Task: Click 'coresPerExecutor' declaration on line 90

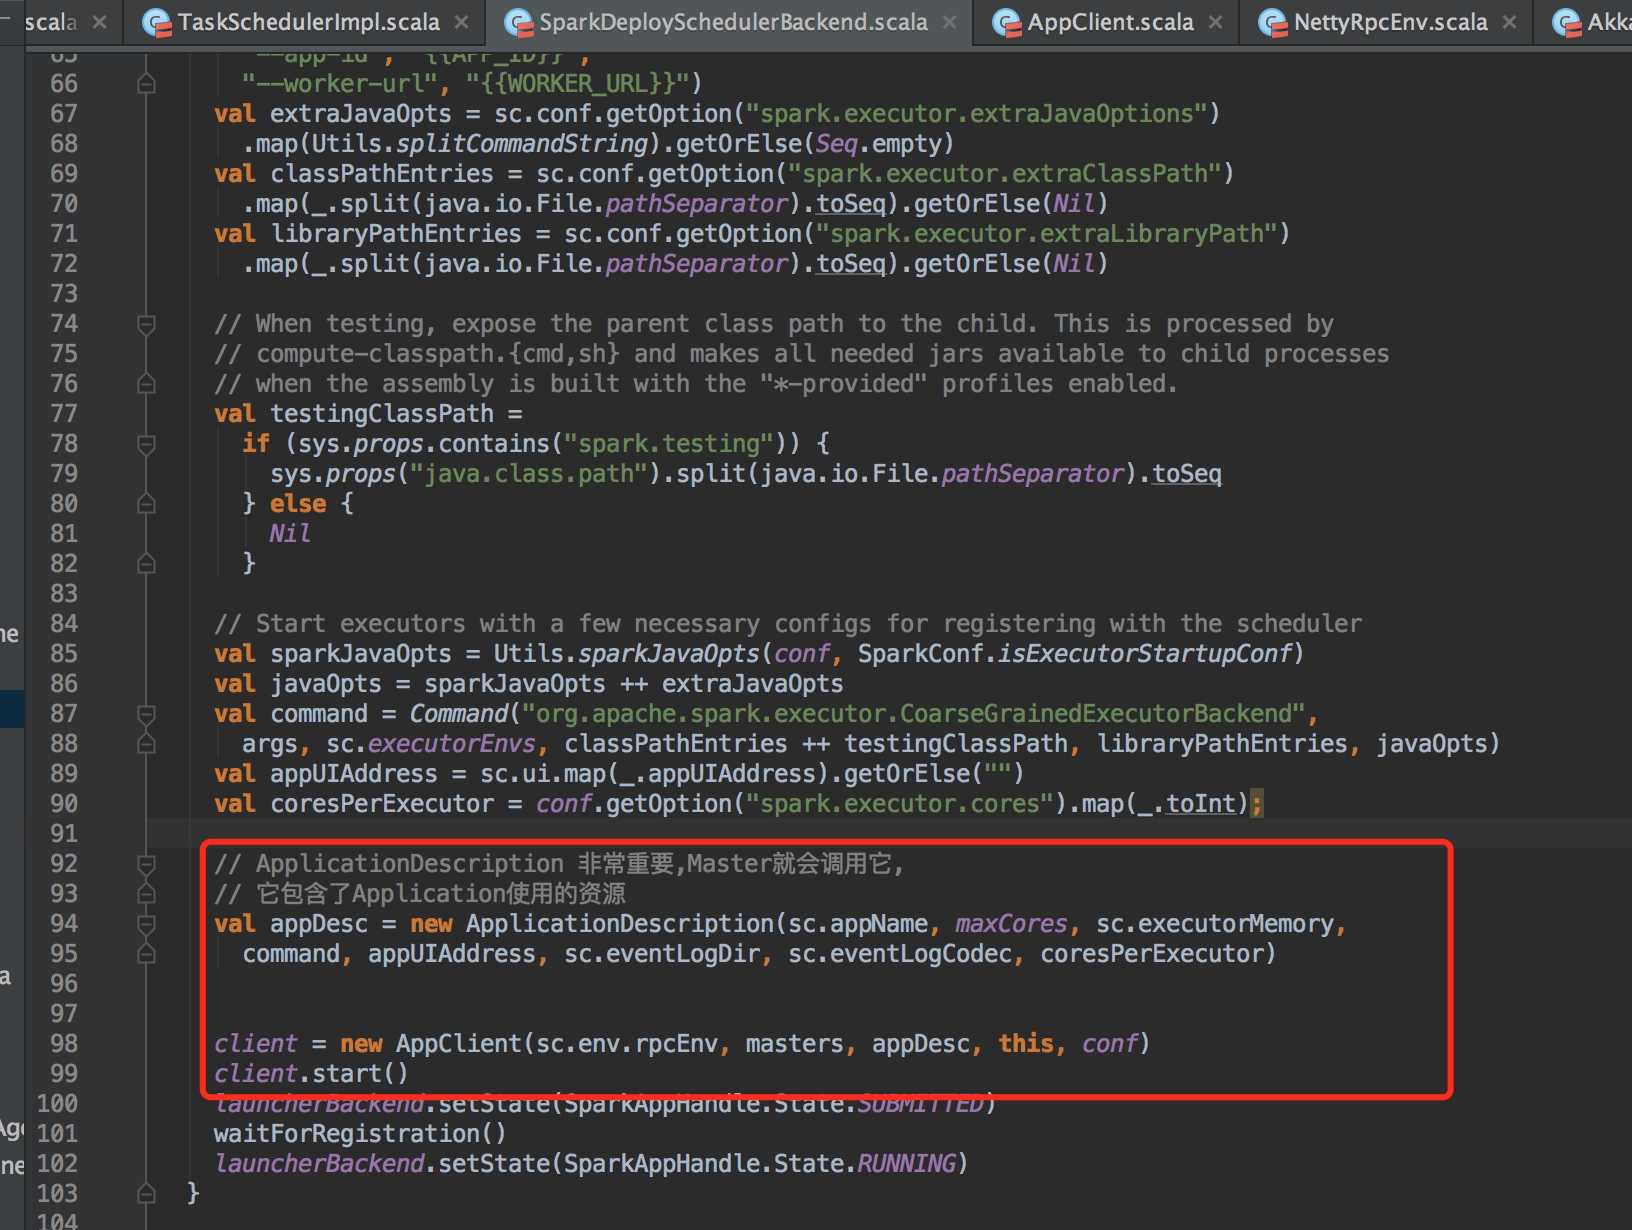Action: [x=381, y=804]
